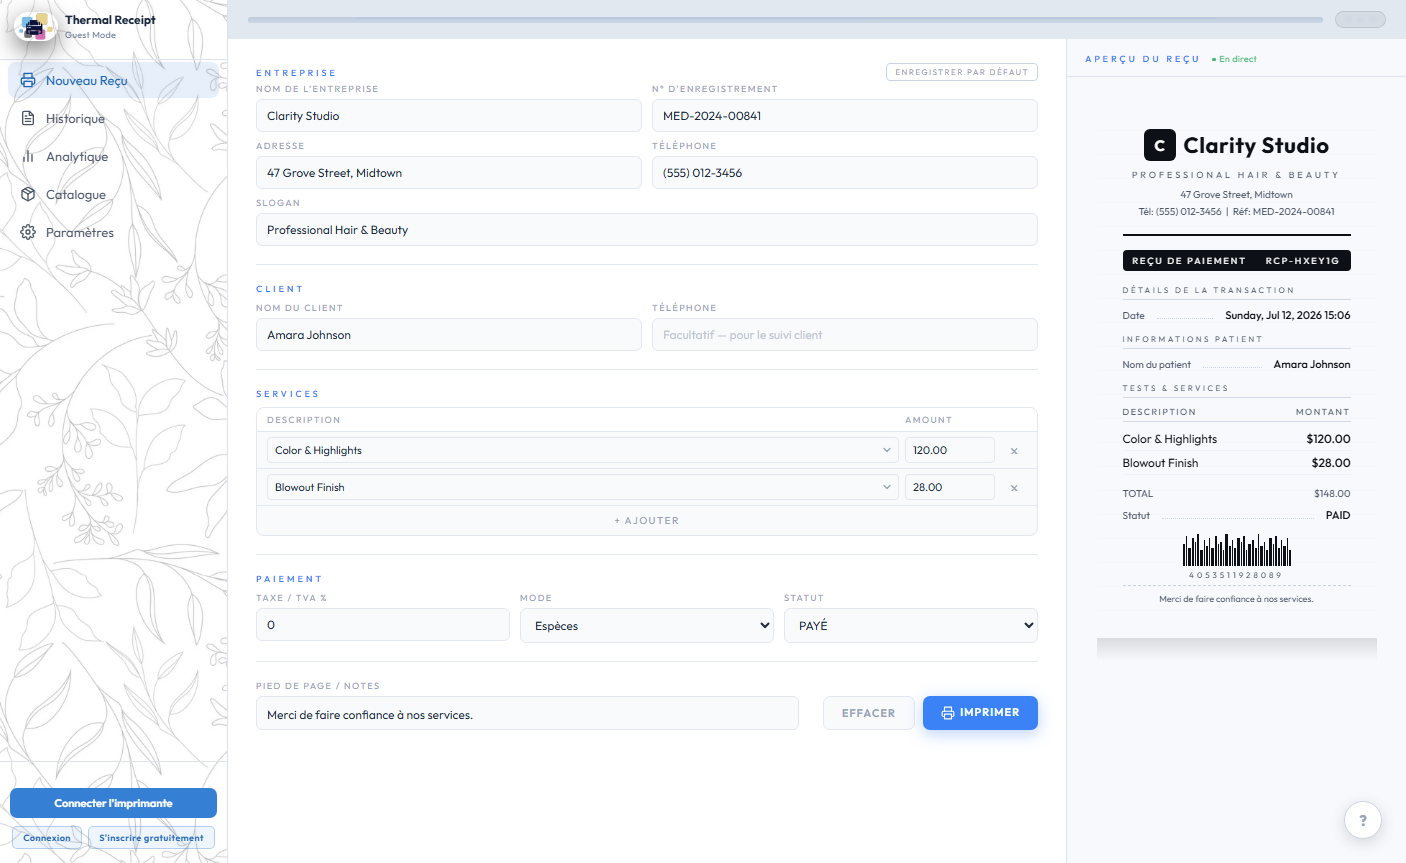Image resolution: width=1406 pixels, height=863 pixels.
Task: Focus the Slogan input field
Action: coord(647,230)
